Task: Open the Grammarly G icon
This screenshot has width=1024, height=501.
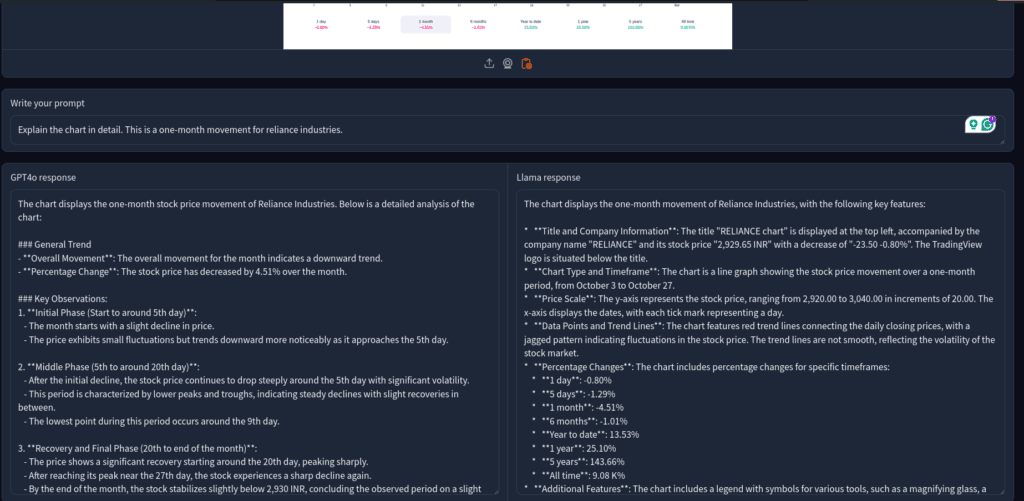Action: (988, 124)
